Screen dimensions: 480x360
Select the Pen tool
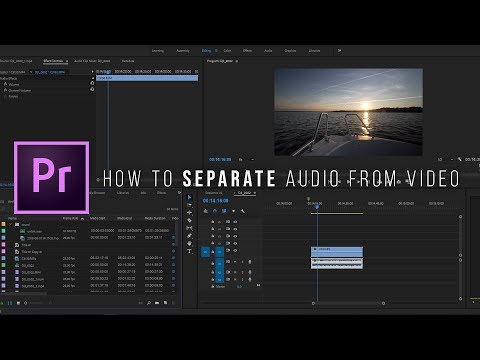[189, 236]
